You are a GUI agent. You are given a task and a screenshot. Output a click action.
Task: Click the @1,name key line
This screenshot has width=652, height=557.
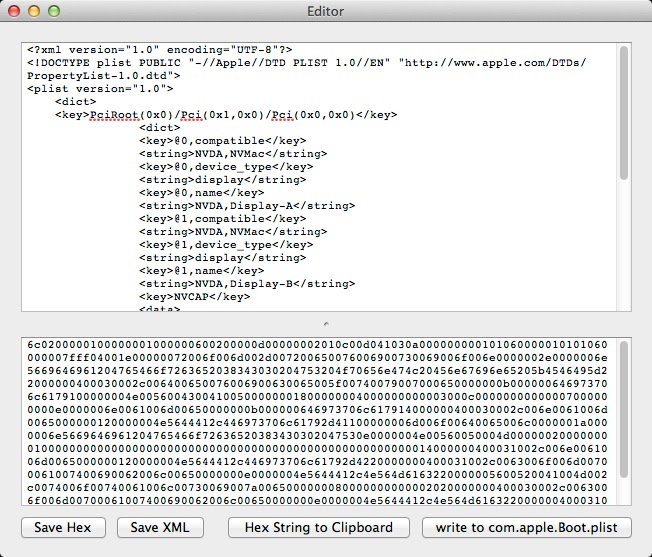coord(201,271)
